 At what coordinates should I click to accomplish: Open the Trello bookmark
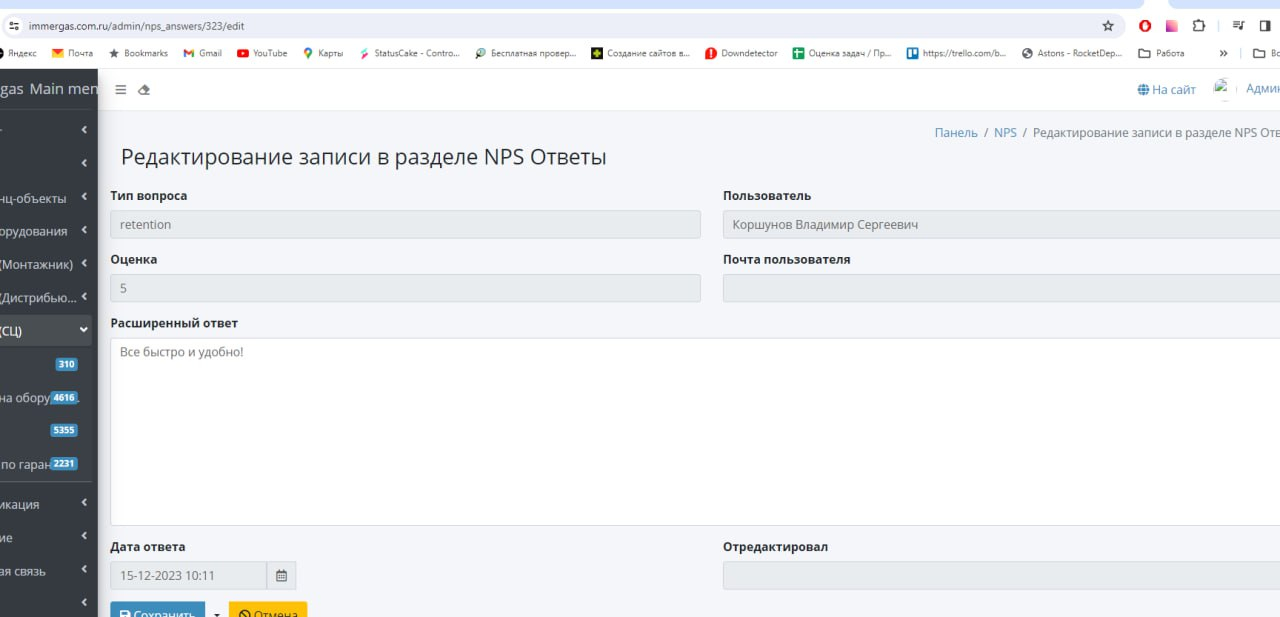pyautogui.click(x=956, y=54)
